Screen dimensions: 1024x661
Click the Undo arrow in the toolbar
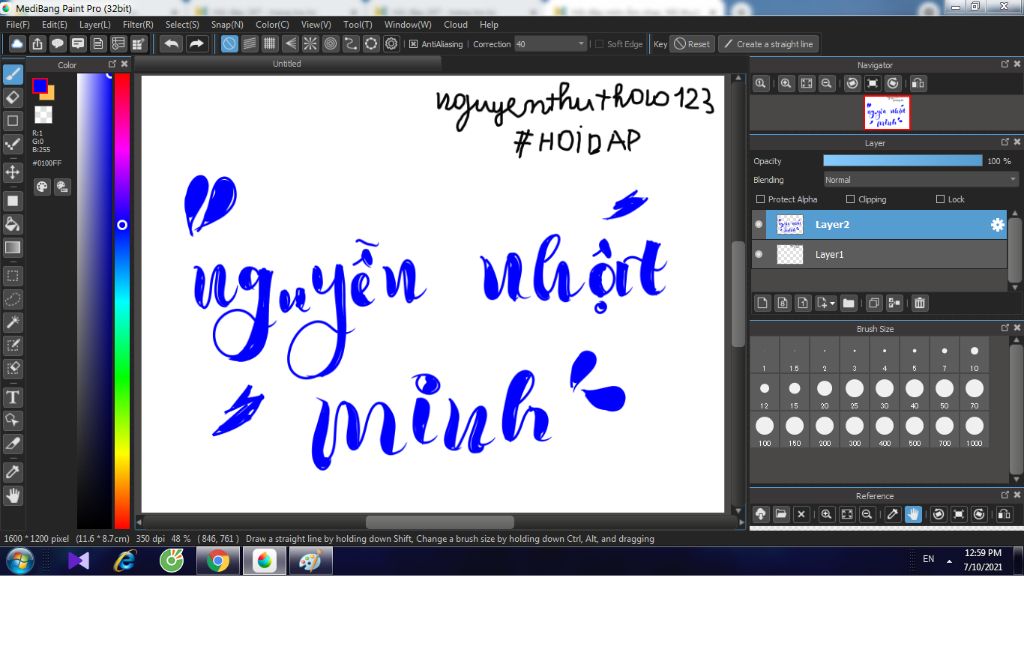click(172, 44)
